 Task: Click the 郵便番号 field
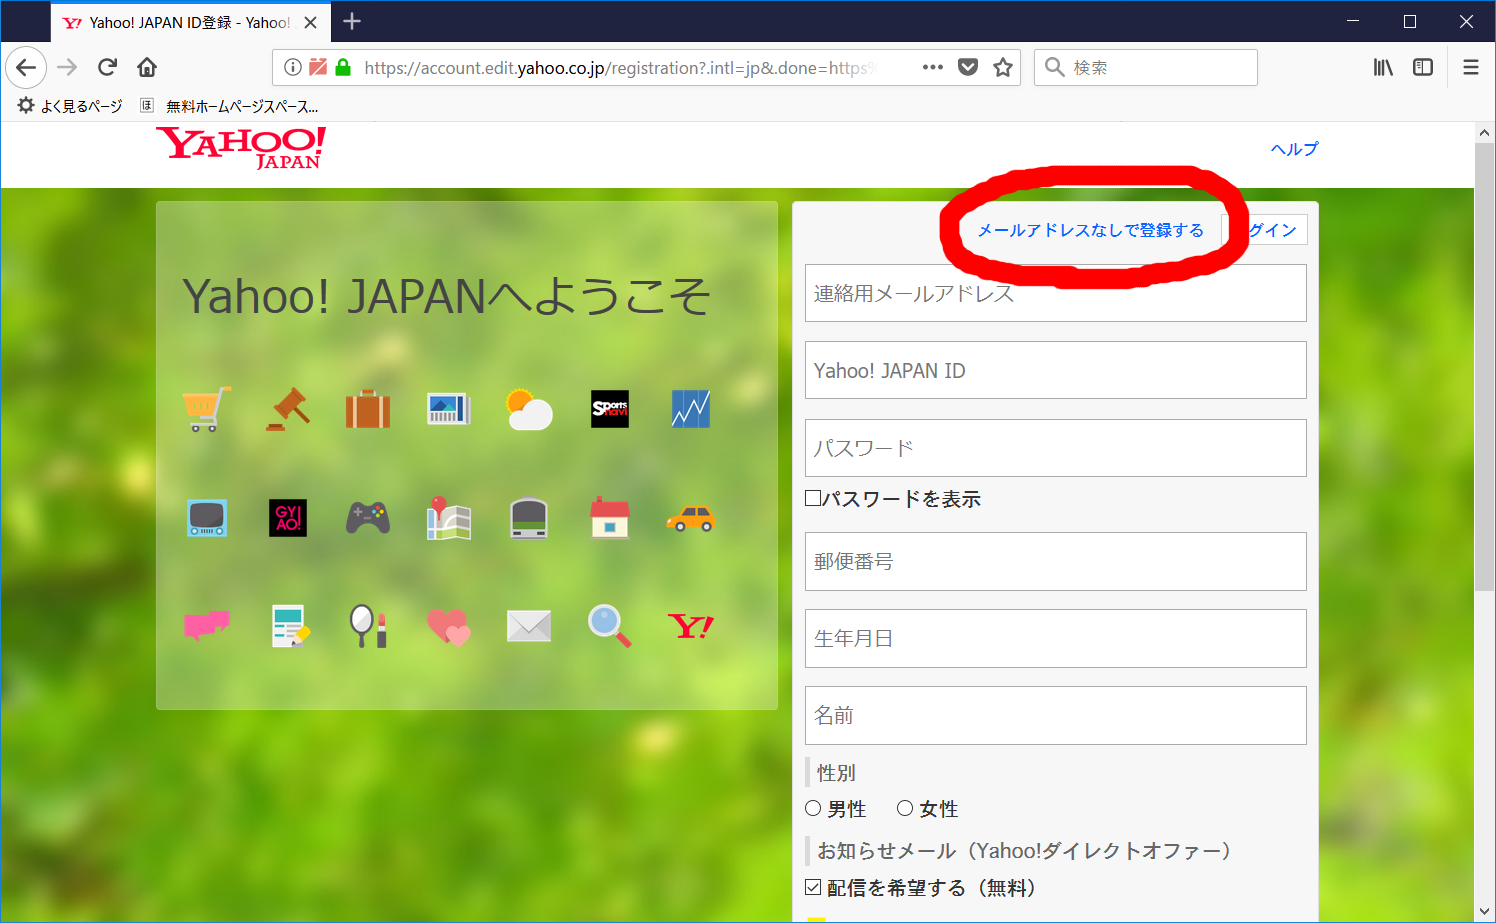pos(1056,561)
